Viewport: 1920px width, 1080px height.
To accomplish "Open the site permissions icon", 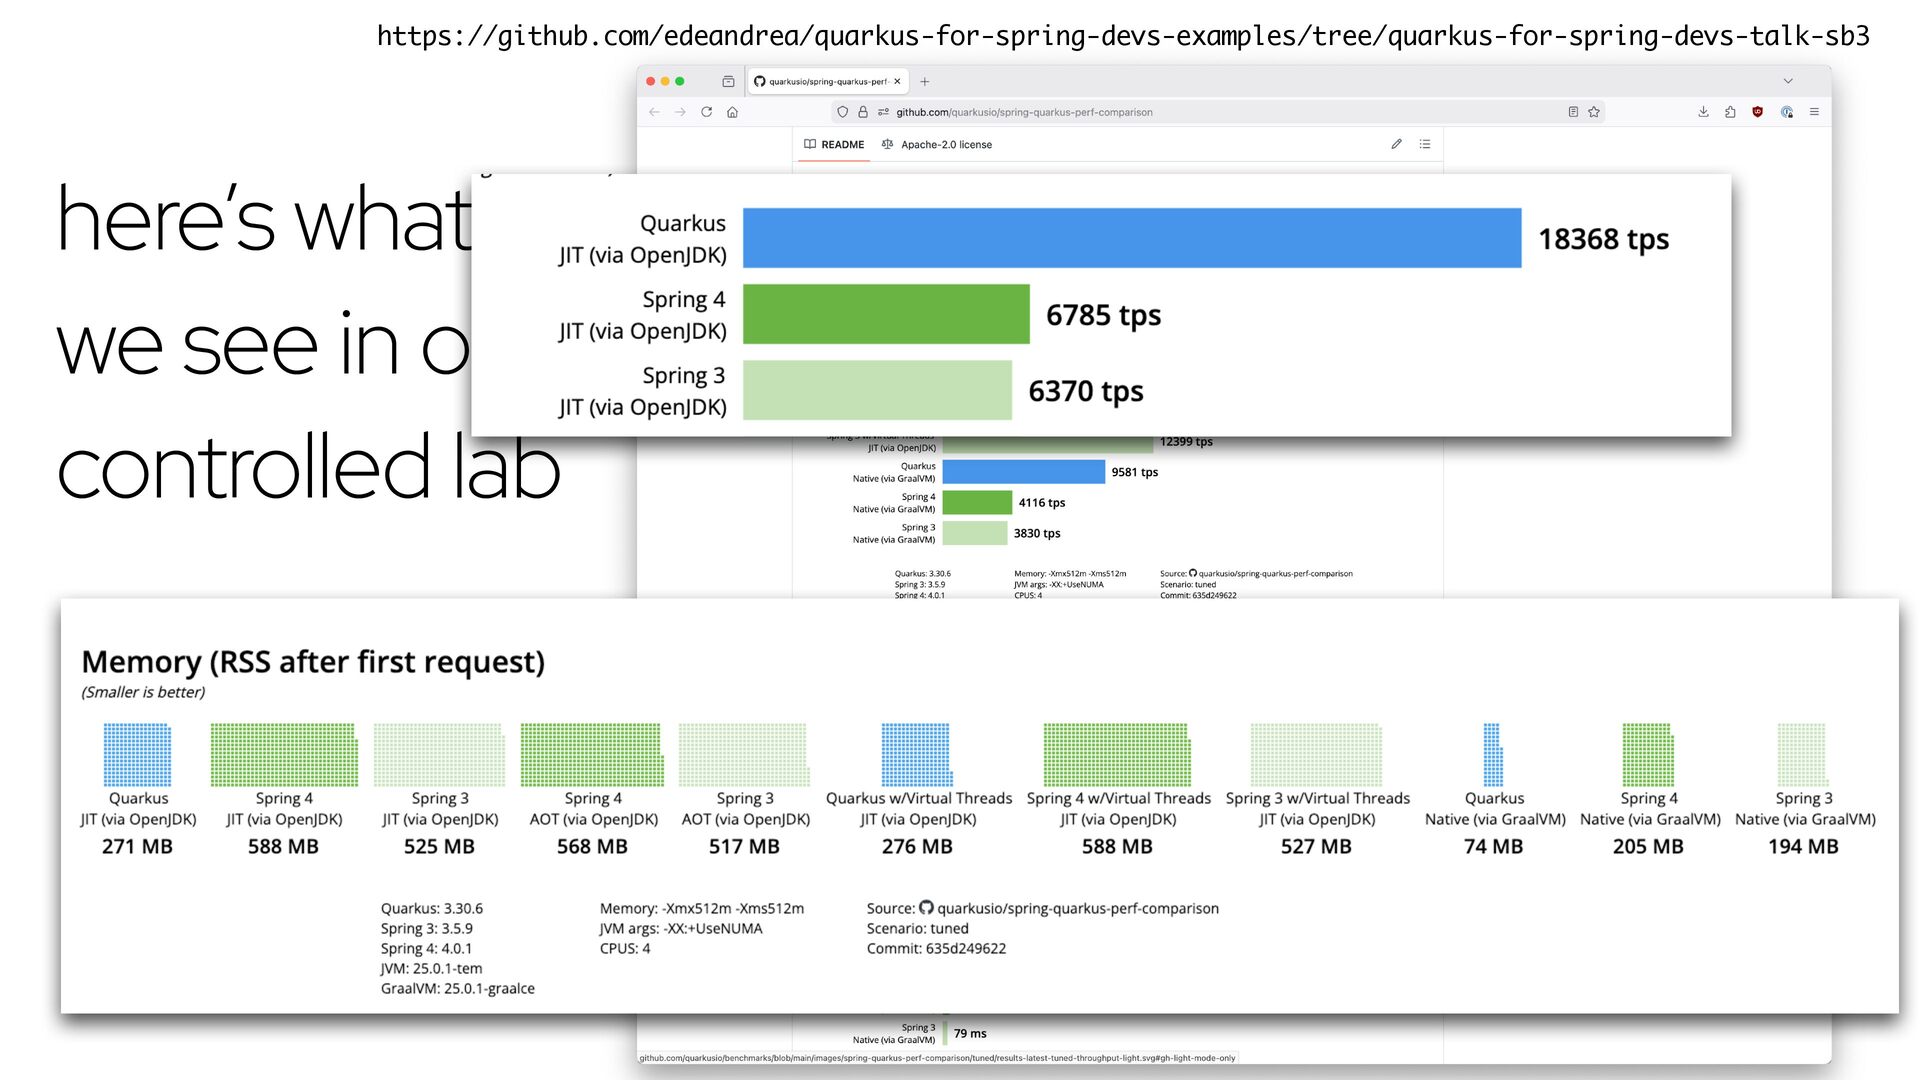I will (883, 112).
